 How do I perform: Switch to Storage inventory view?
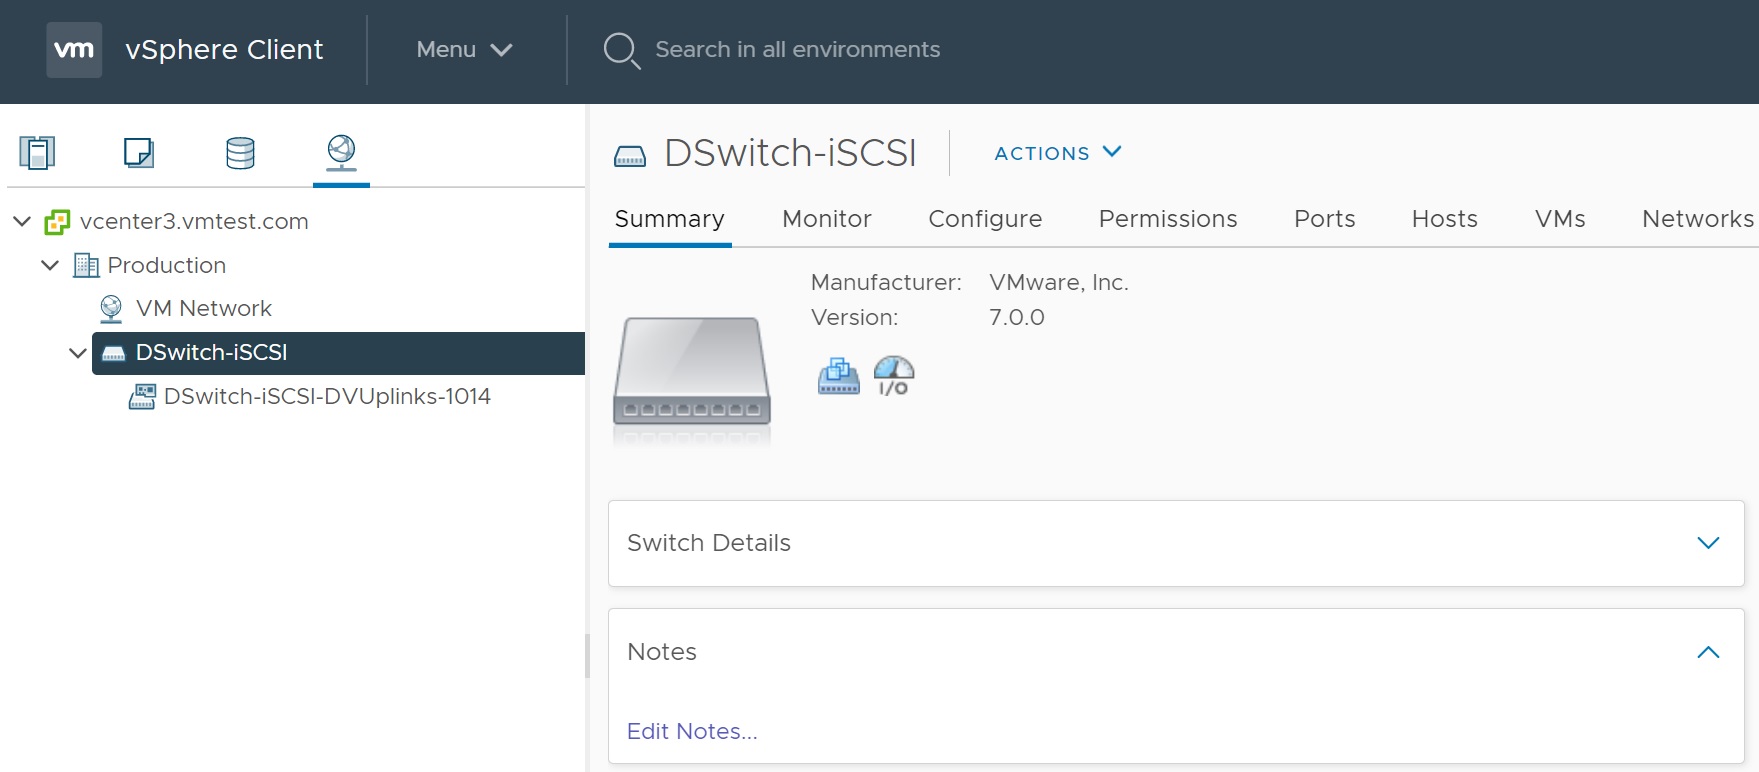point(240,153)
